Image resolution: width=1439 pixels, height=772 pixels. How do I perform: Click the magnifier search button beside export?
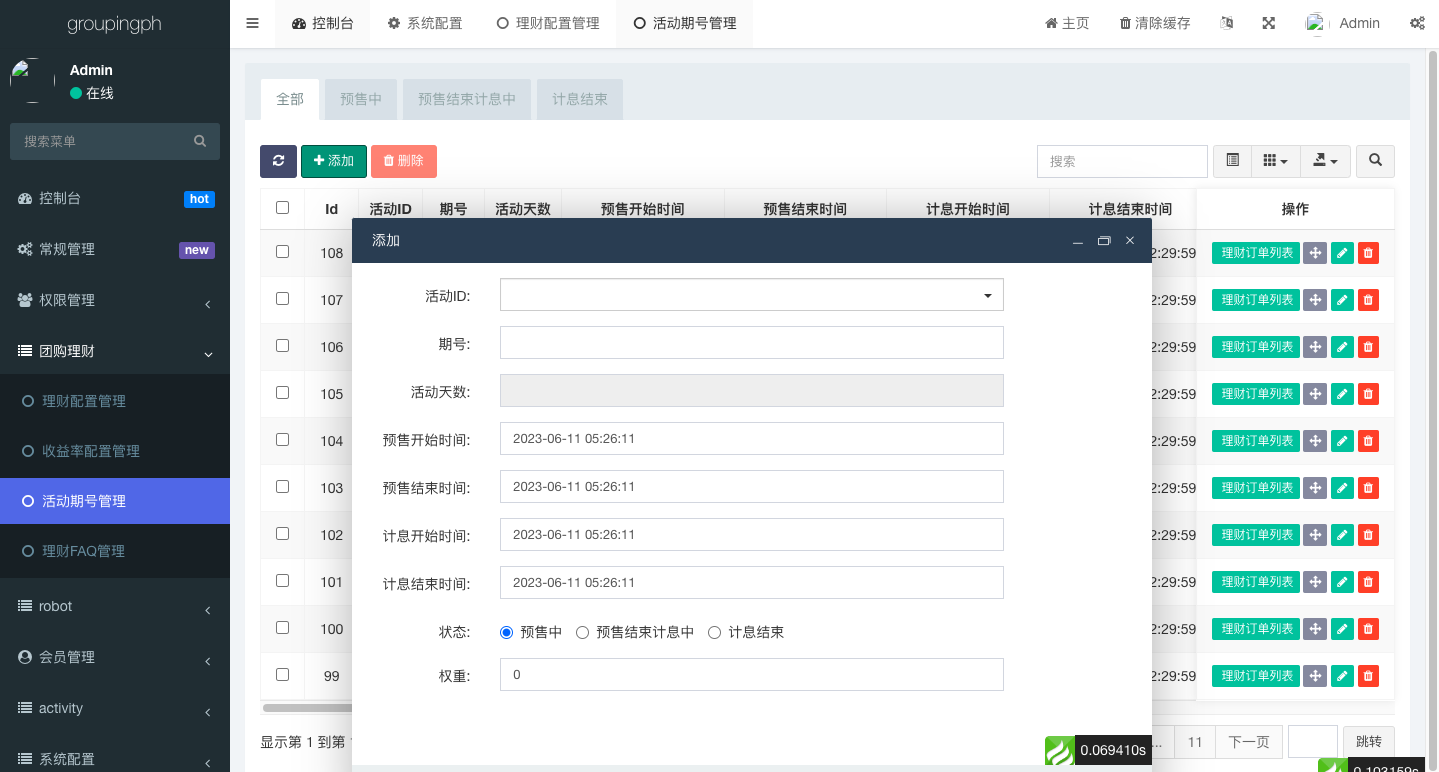pyautogui.click(x=1375, y=161)
